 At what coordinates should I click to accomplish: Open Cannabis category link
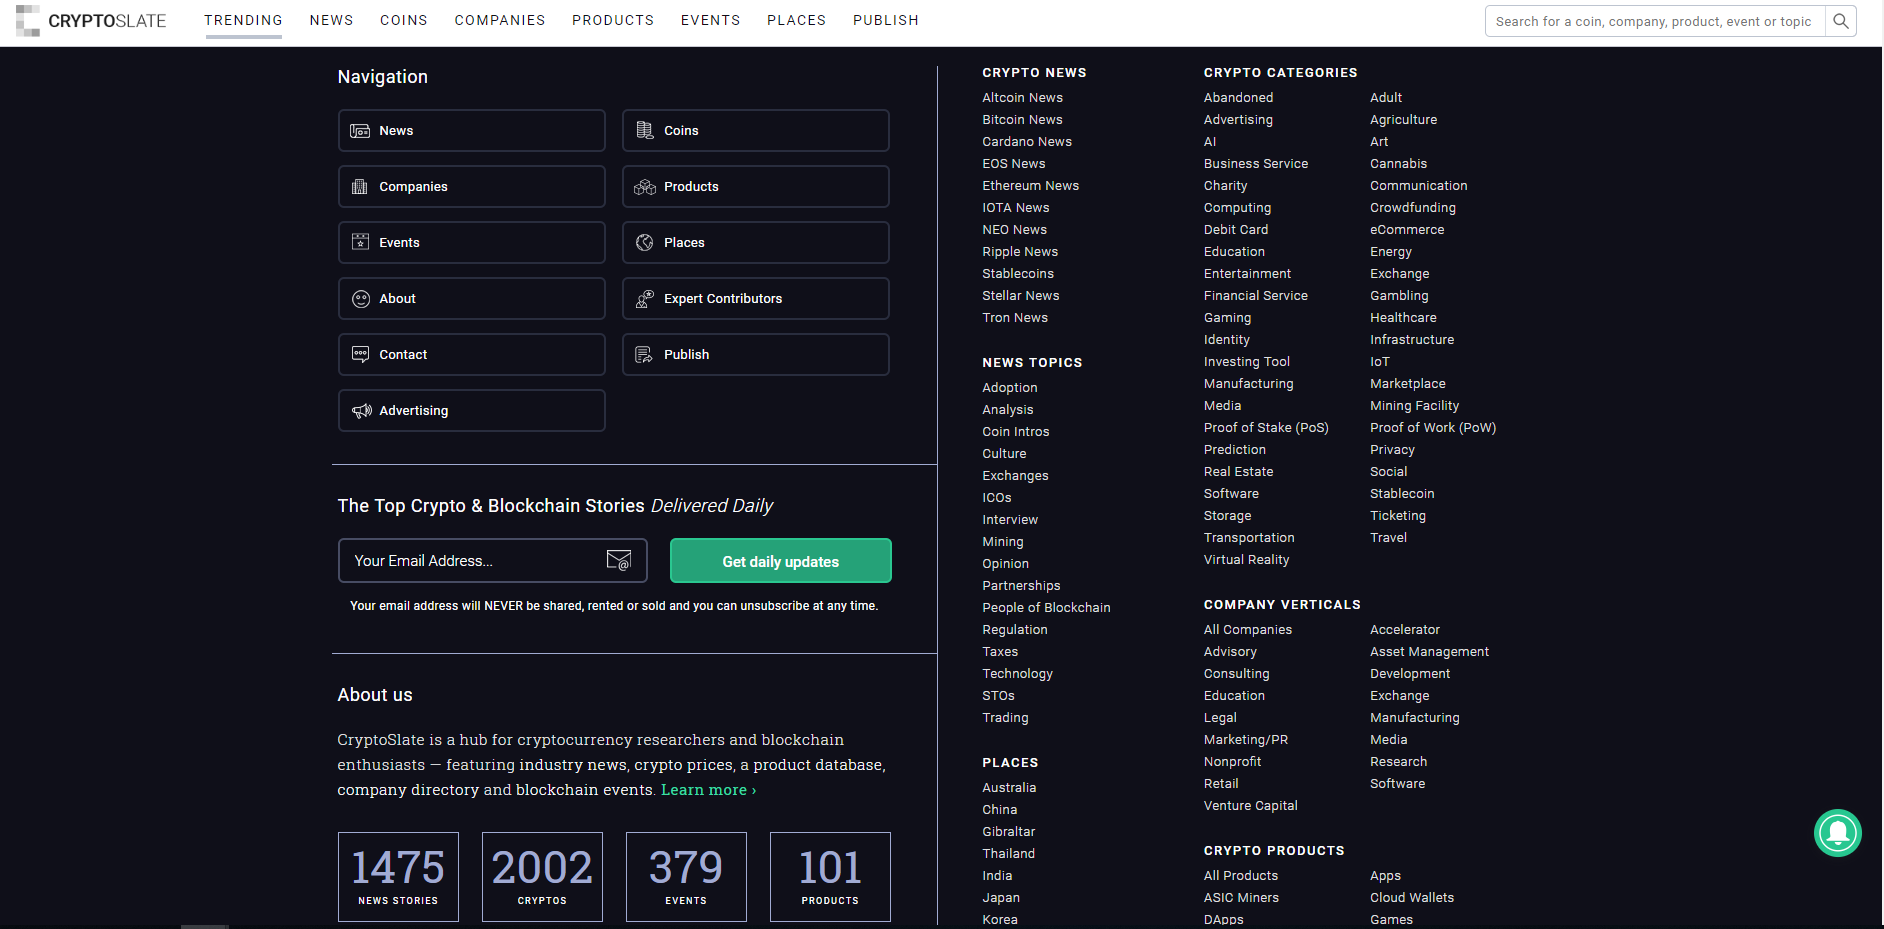[1398, 164]
